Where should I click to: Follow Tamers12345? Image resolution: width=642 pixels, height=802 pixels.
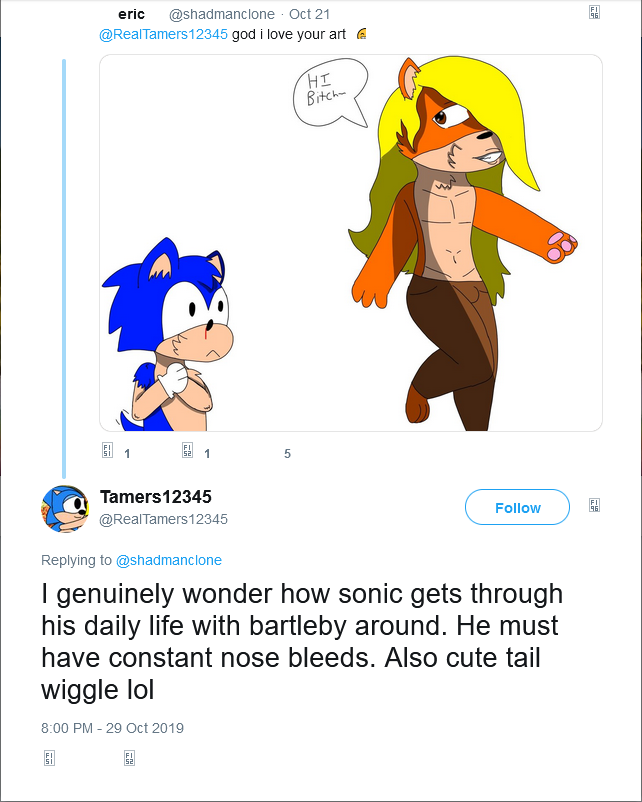pyautogui.click(x=517, y=508)
